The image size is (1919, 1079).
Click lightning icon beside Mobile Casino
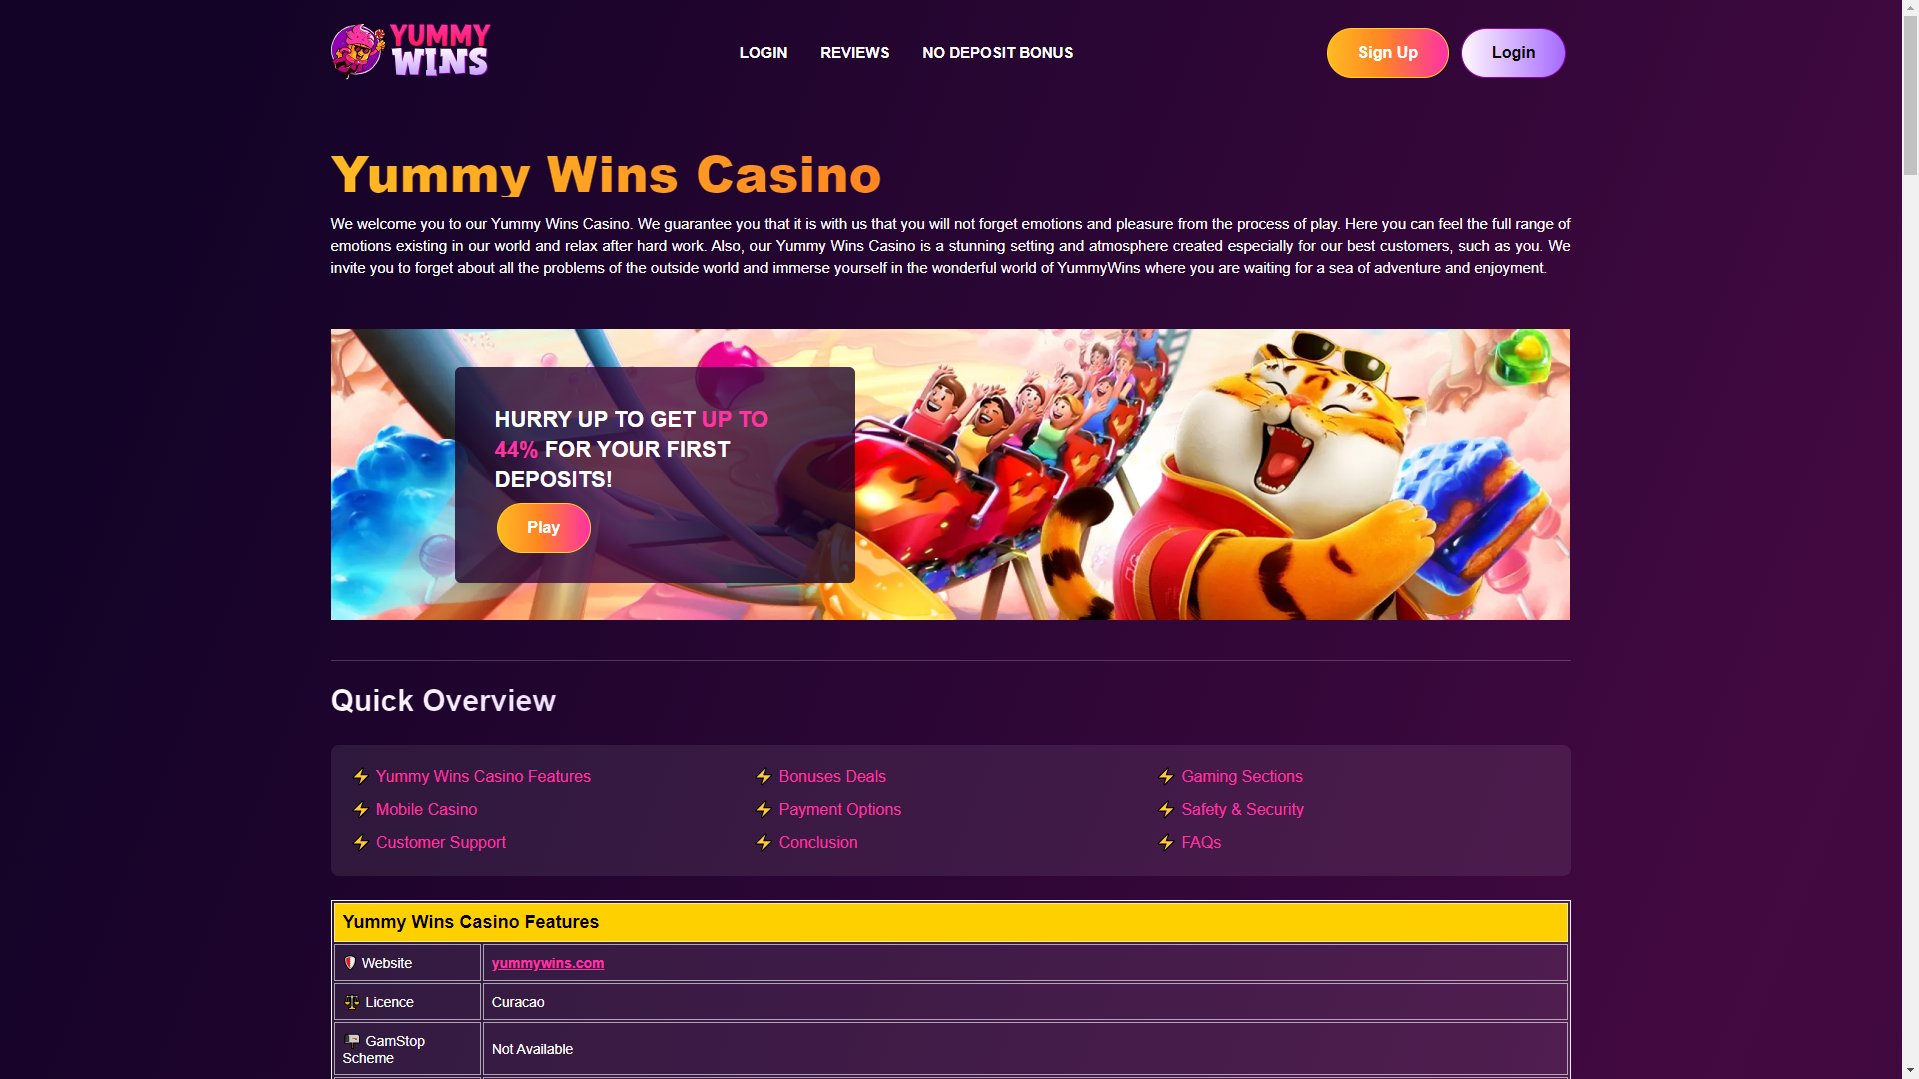(x=361, y=810)
